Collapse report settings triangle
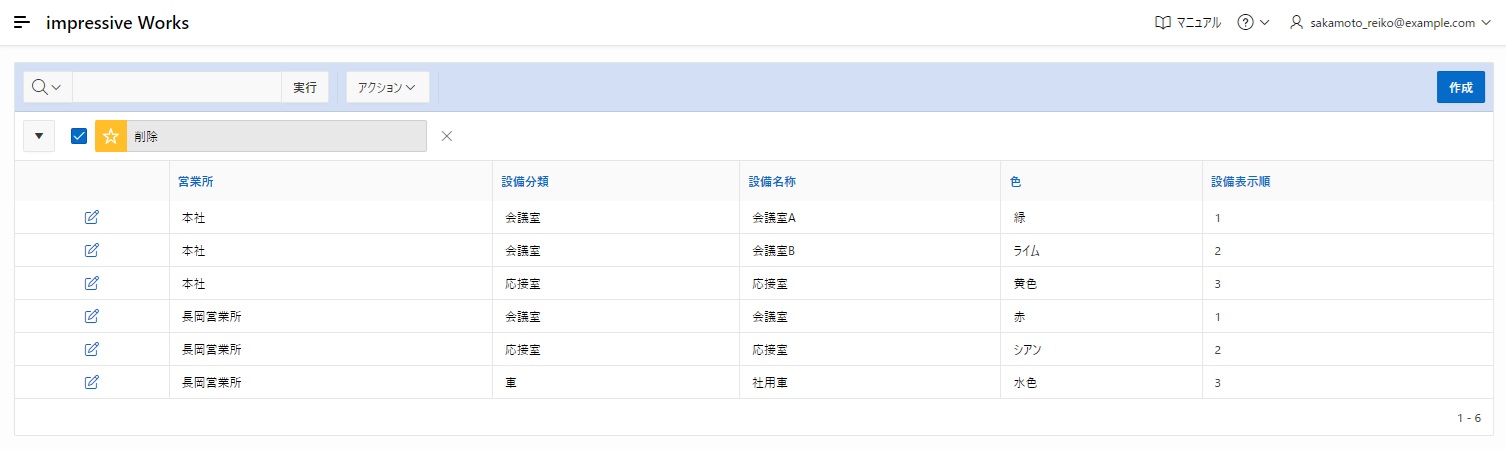The image size is (1506, 449). pyautogui.click(x=39, y=136)
